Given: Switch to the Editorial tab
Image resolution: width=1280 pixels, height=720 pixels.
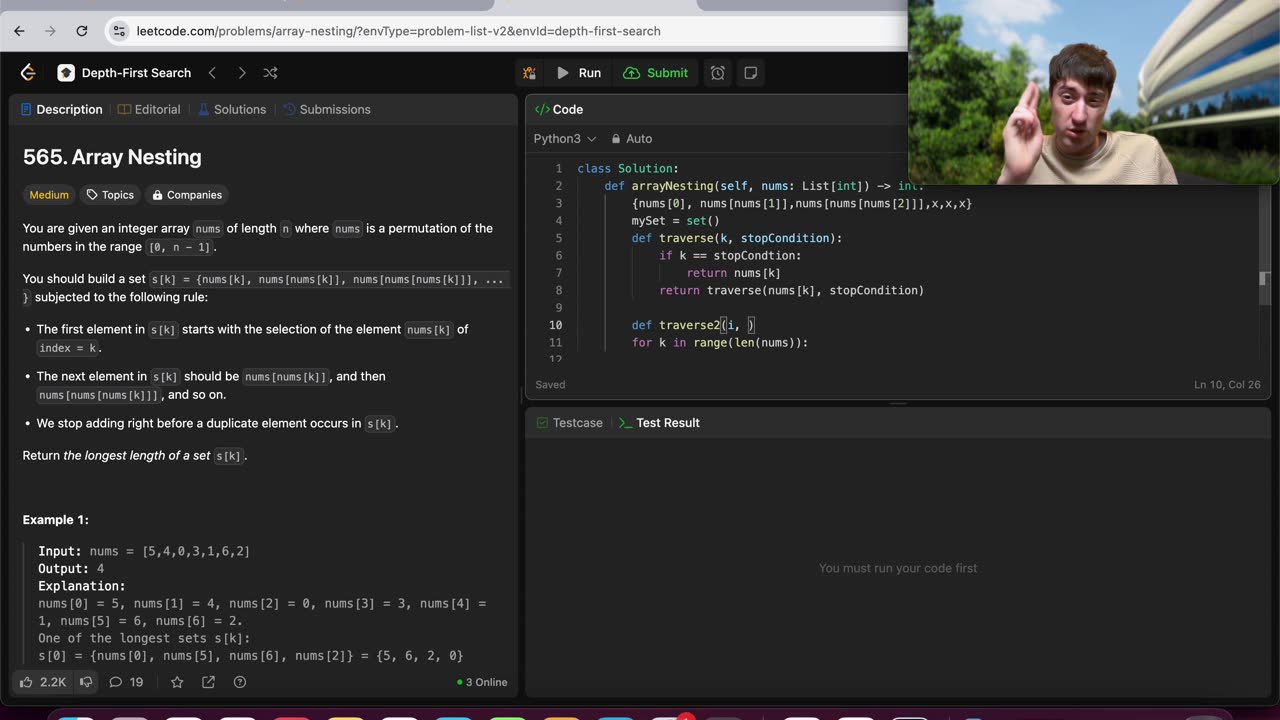Looking at the screenshot, I should click(149, 110).
